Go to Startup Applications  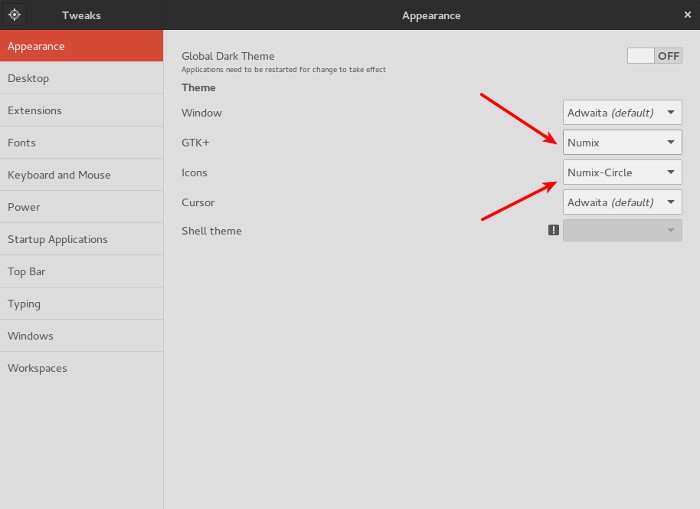coord(81,239)
